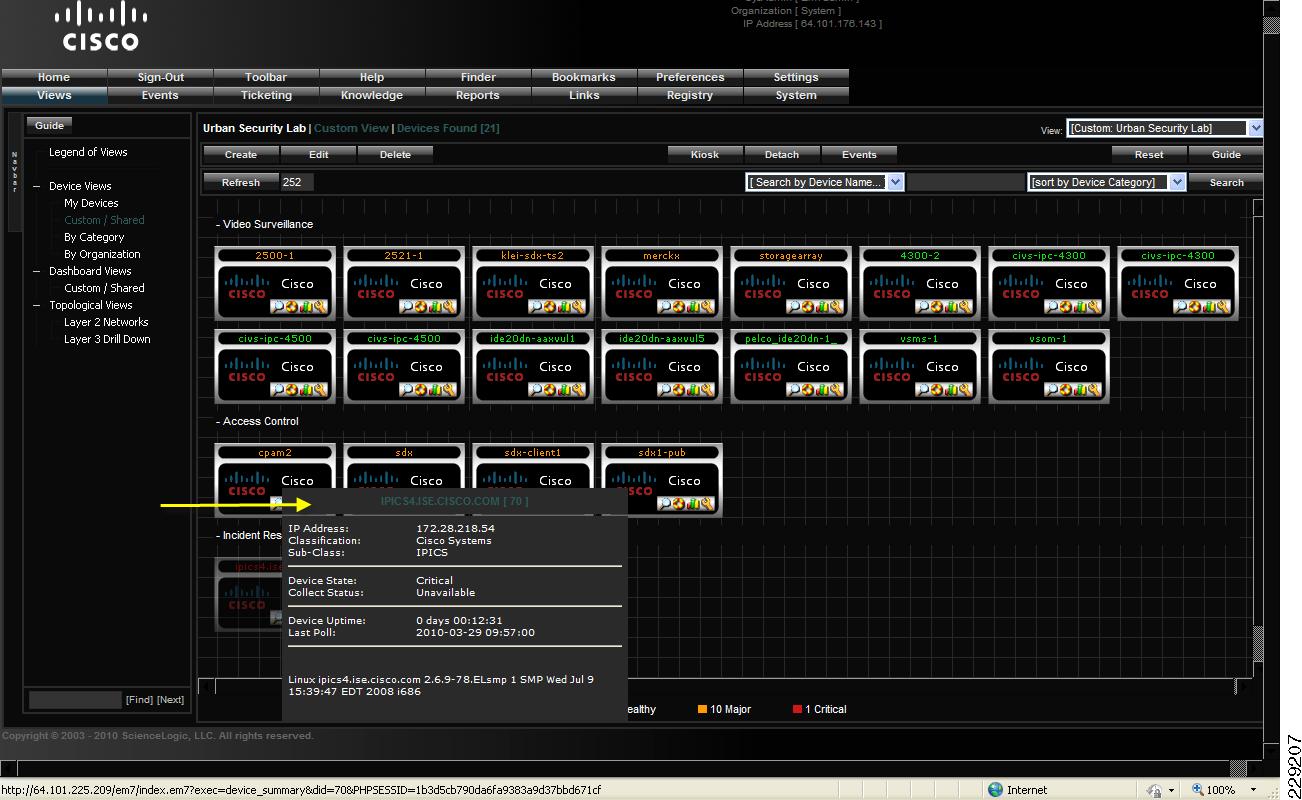Click the Delete view button

[x=395, y=154]
